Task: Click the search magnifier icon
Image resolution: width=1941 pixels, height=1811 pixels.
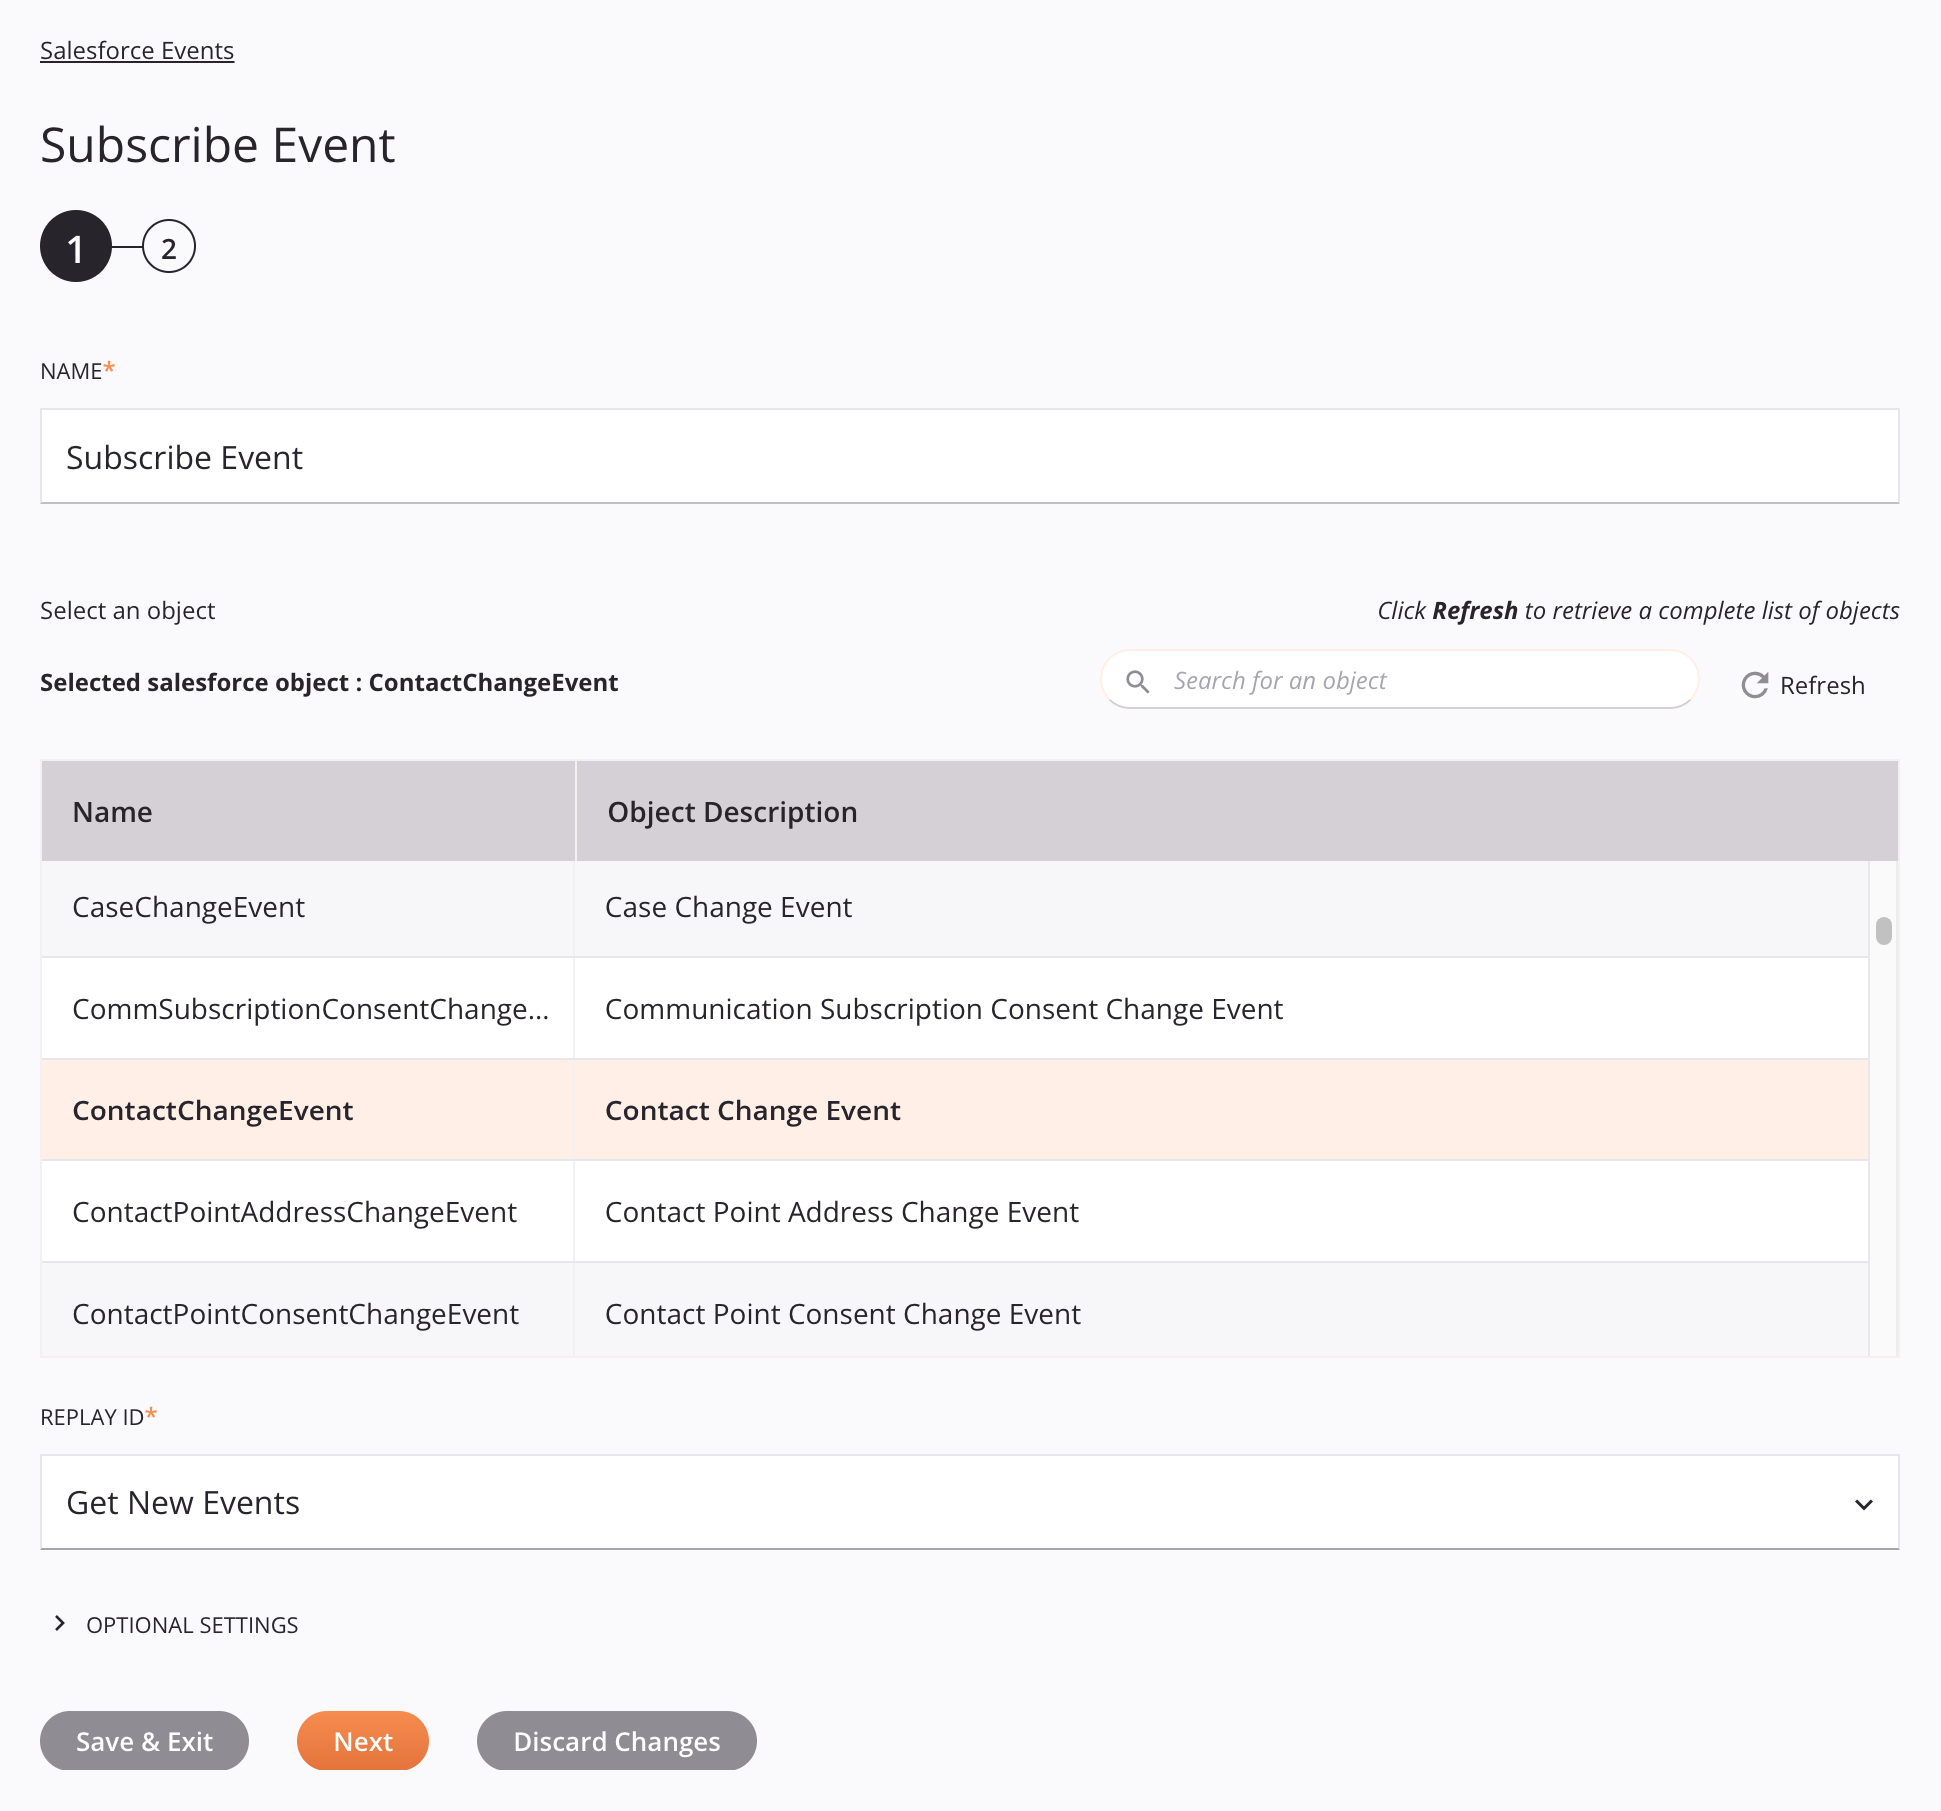Action: click(1138, 680)
